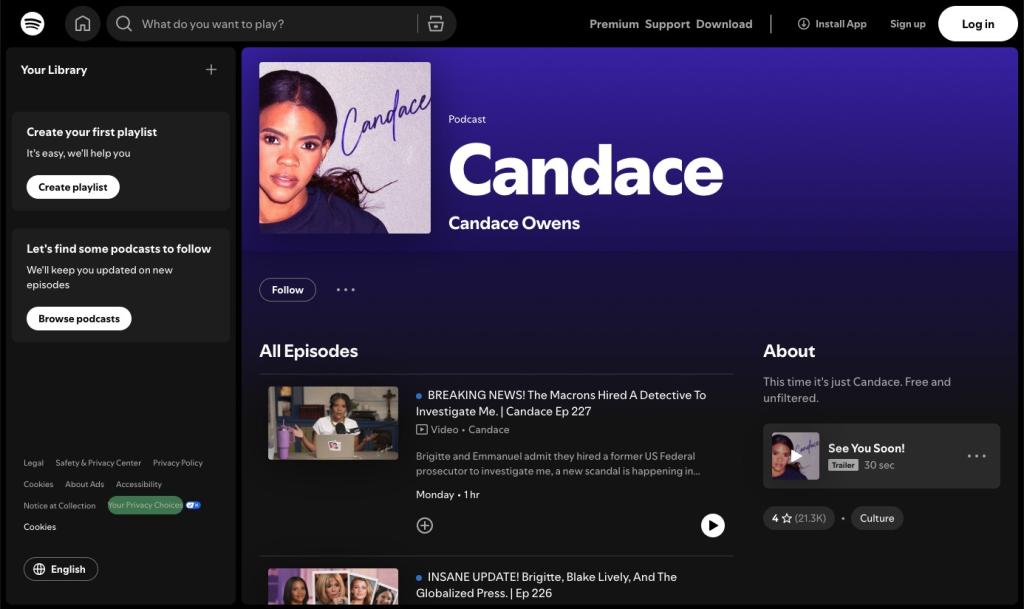Open the Accessibility footer link
1024x609 pixels.
coord(138,484)
